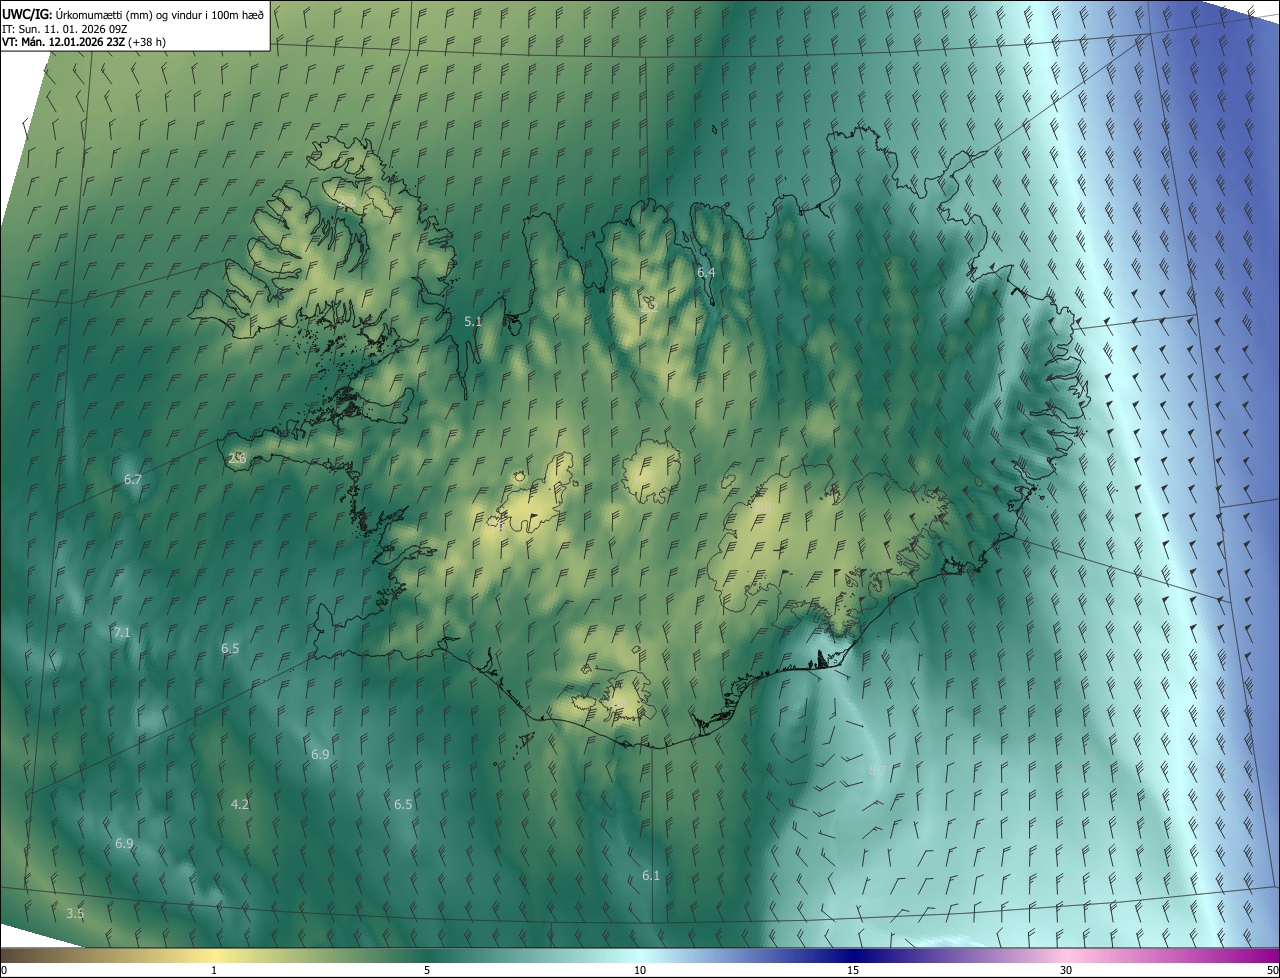Click the 6.1 precipitation value label
Image resolution: width=1280 pixels, height=978 pixels.
click(x=651, y=875)
